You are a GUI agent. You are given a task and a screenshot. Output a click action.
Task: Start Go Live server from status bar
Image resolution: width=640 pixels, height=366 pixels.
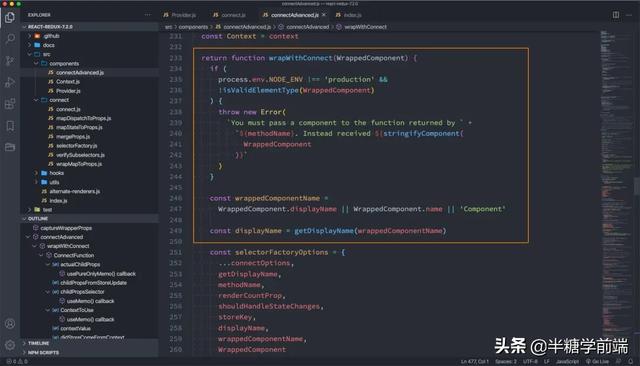[x=597, y=362]
